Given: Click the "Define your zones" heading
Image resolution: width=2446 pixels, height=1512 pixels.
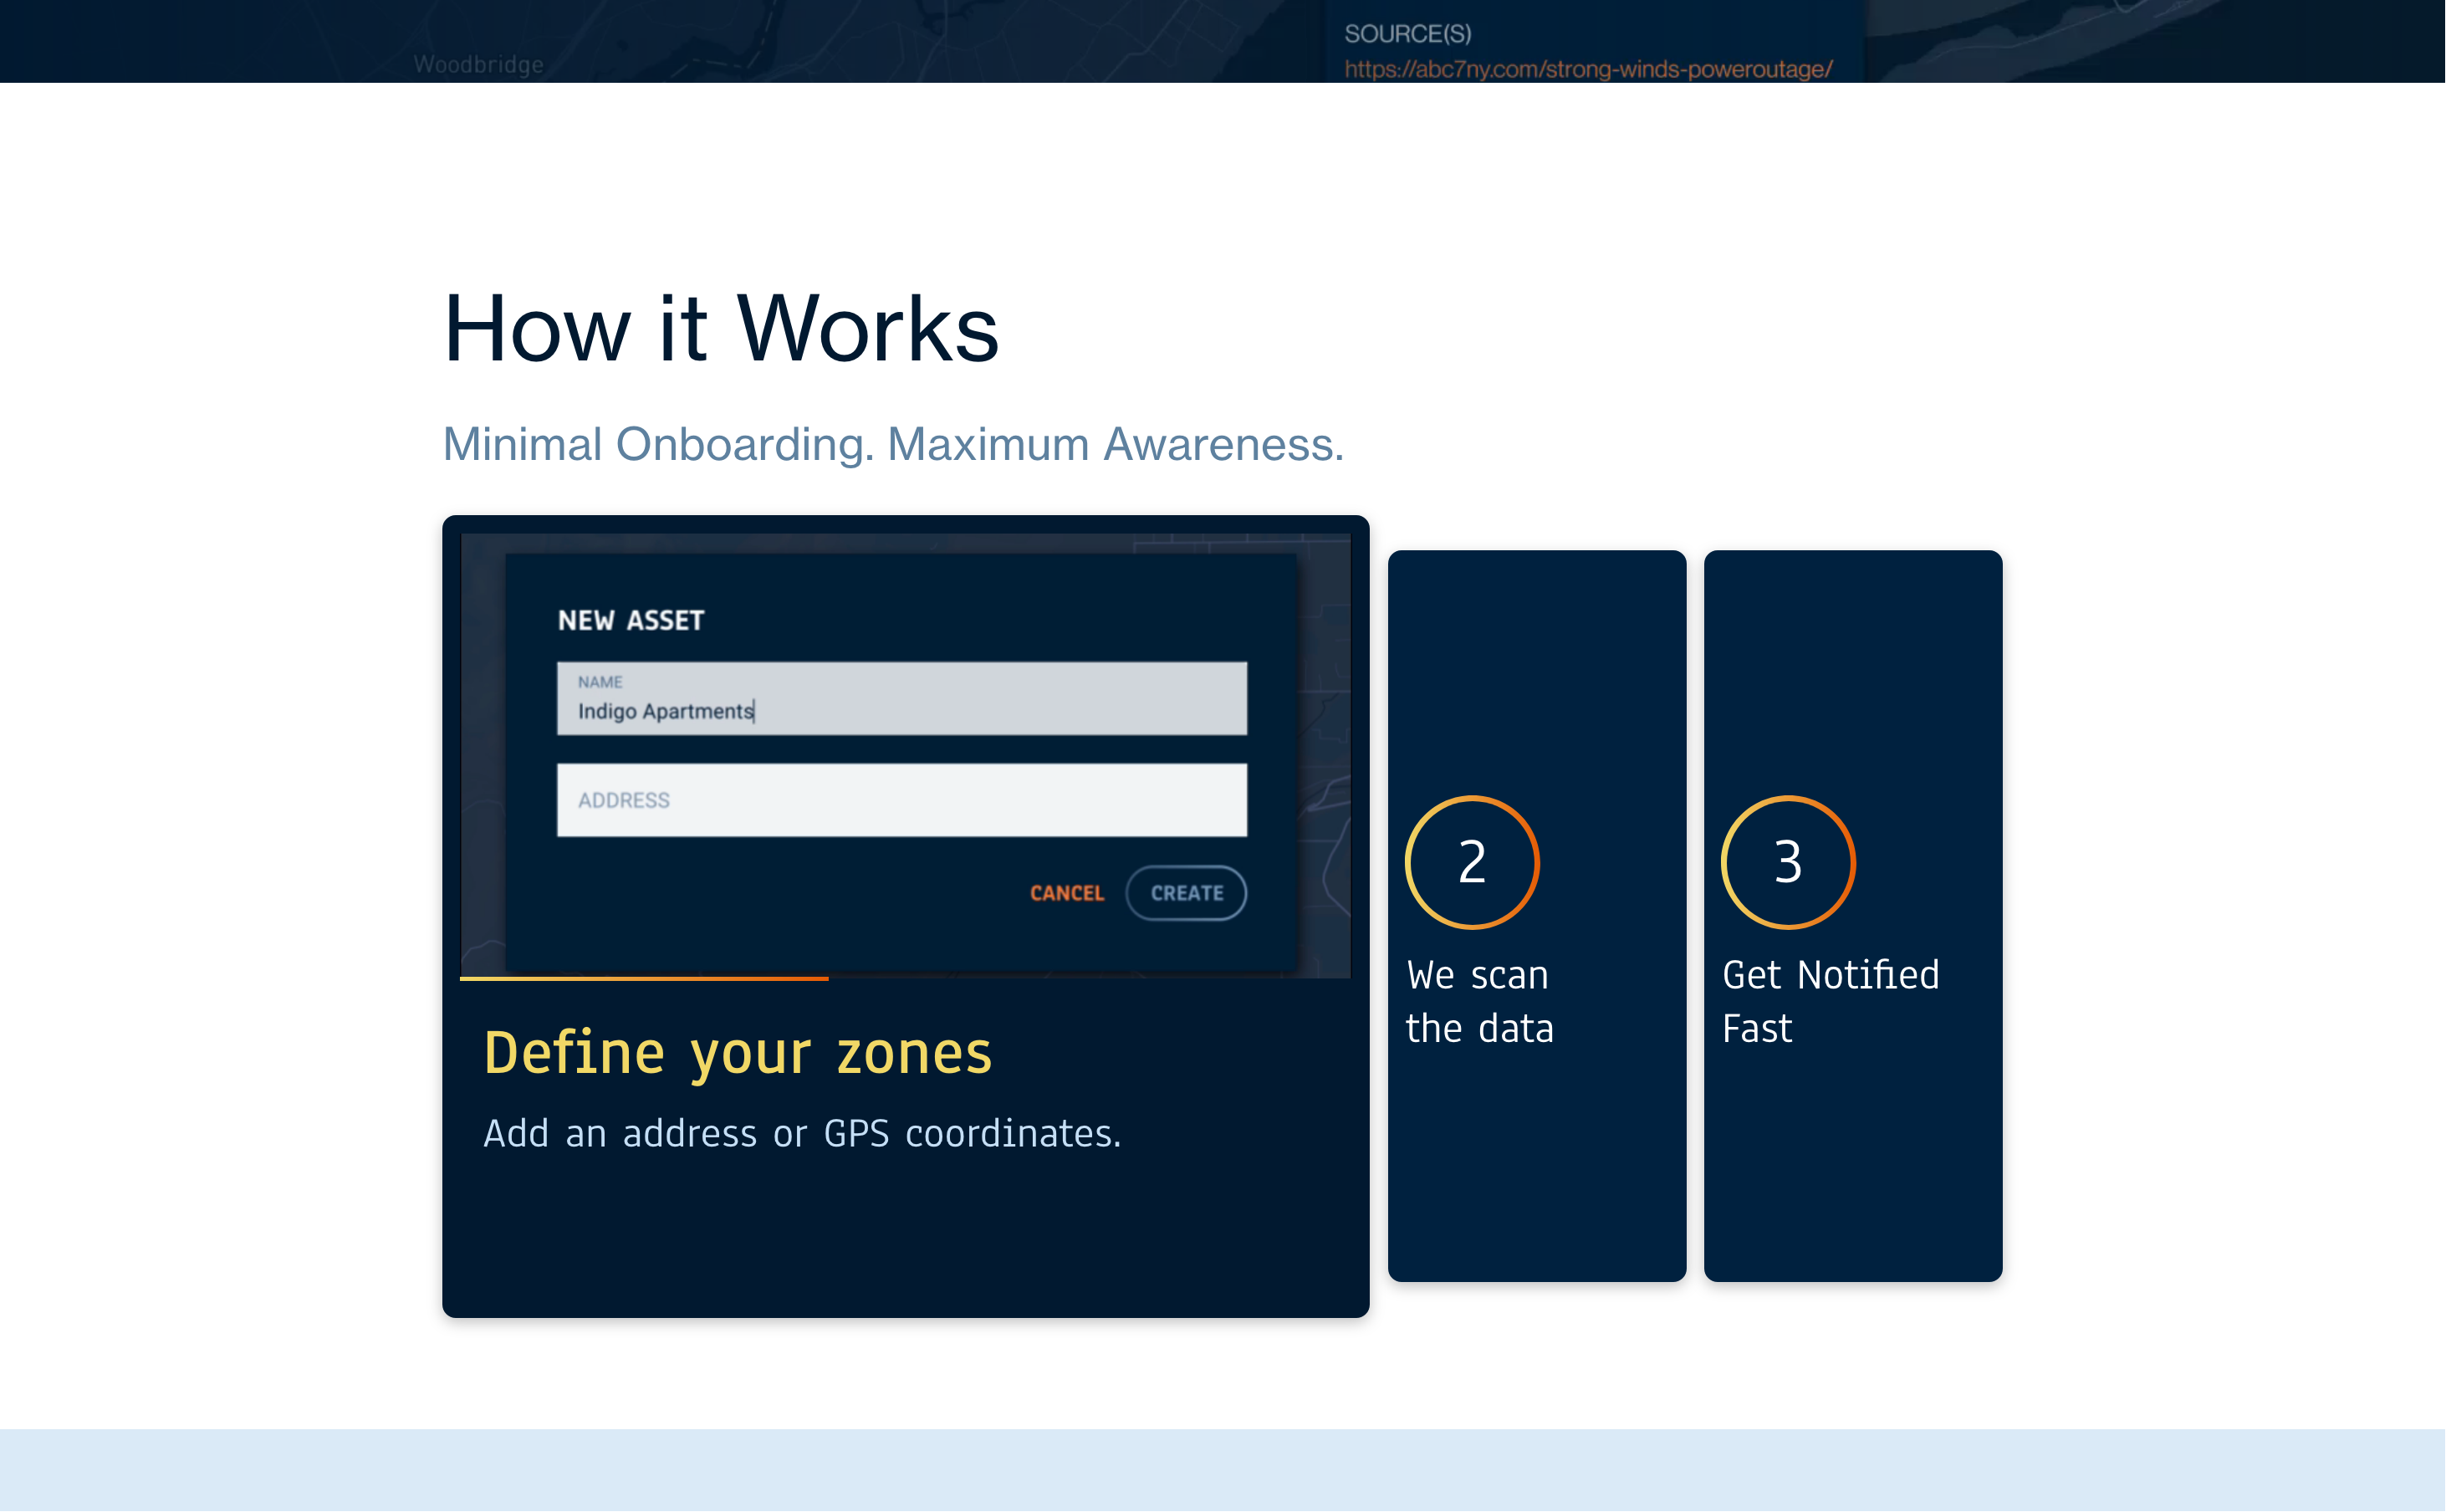Looking at the screenshot, I should pyautogui.click(x=737, y=1053).
